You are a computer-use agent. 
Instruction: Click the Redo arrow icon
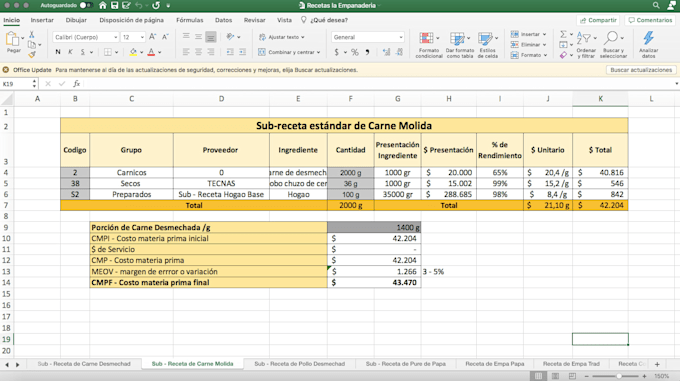coord(156,5)
